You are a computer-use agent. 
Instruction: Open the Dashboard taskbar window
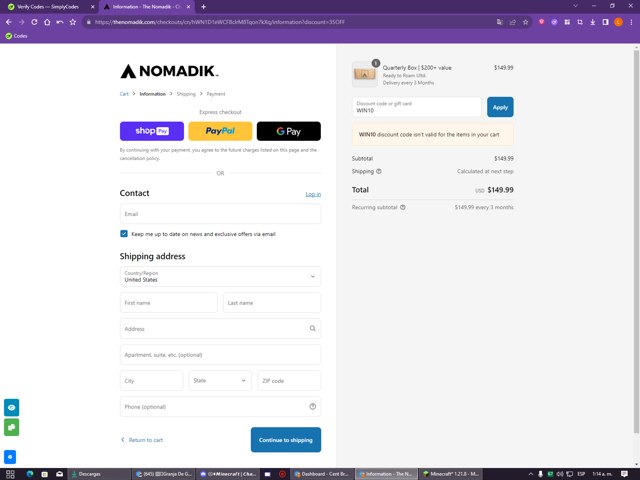pyautogui.click(x=322, y=474)
